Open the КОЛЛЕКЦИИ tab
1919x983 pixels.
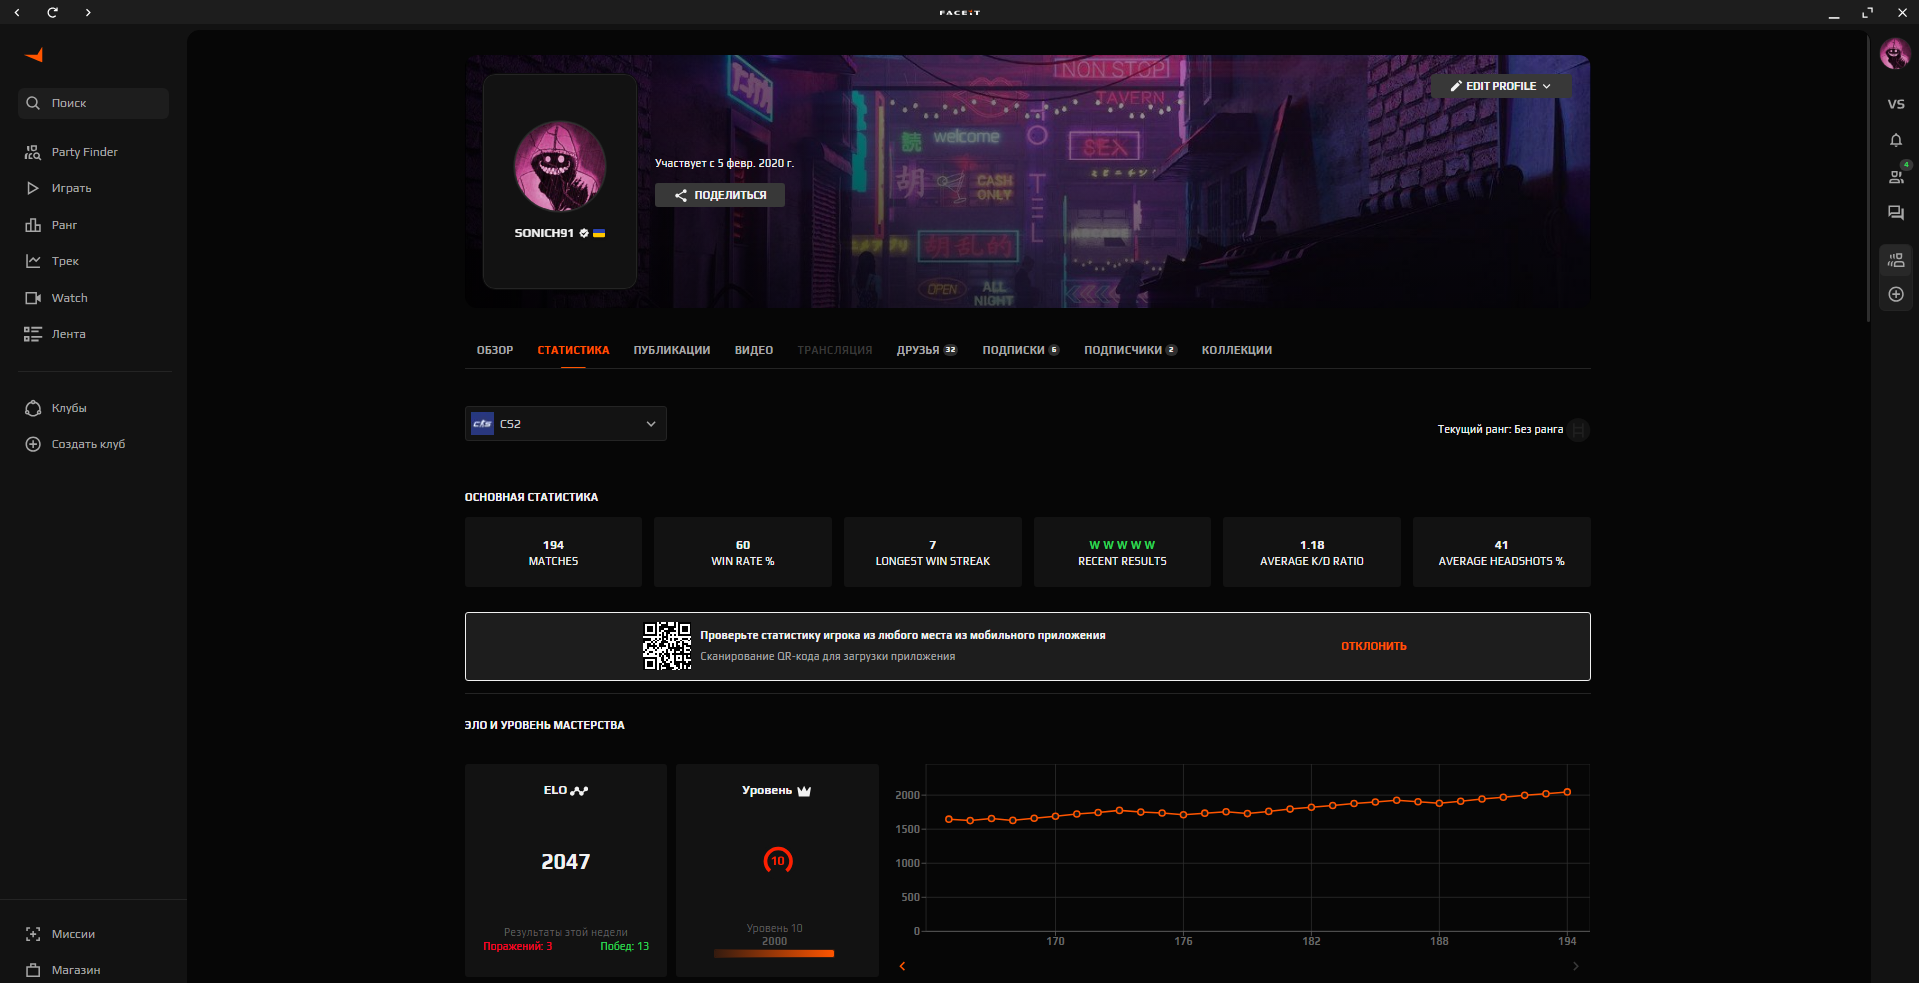coord(1237,350)
